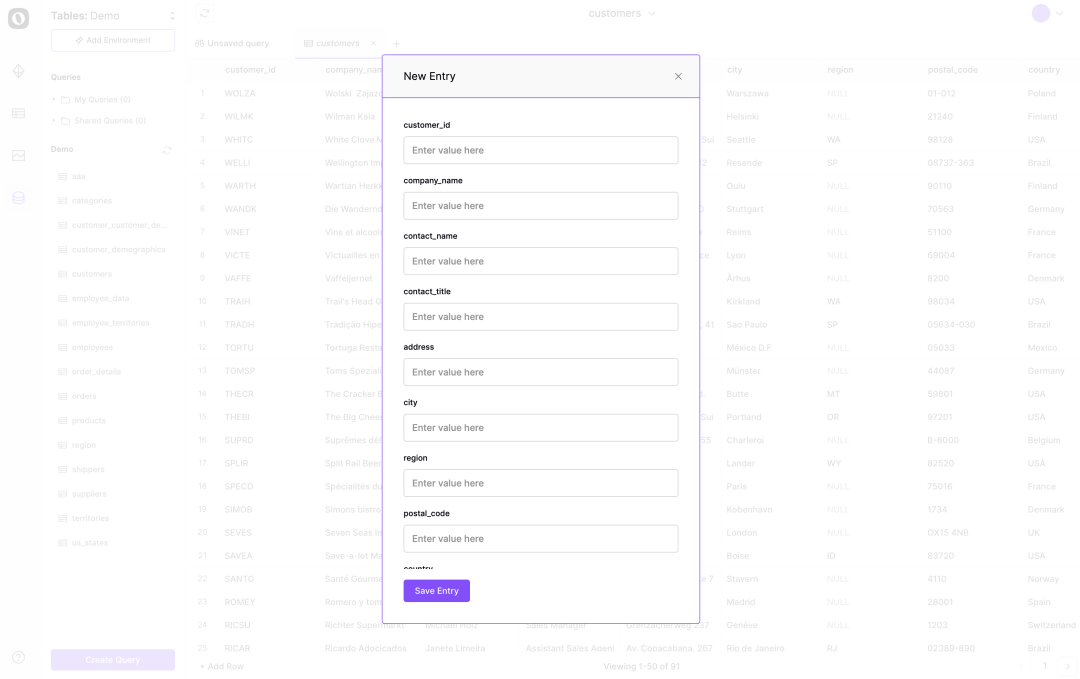Image resolution: width=1080 pixels, height=679 pixels.
Task: Expand the Shared Queries folder
Action: 54,121
